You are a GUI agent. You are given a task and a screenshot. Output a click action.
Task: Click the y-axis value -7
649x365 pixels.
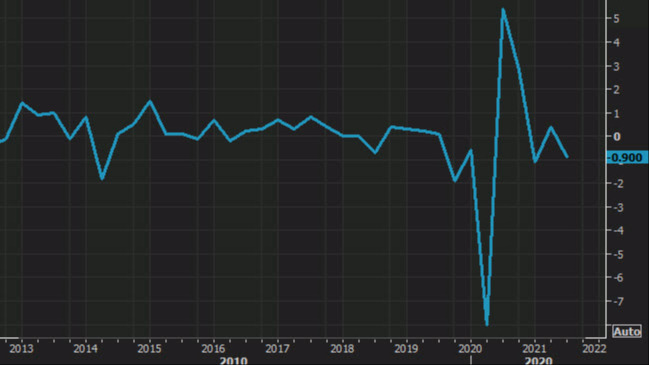pyautogui.click(x=618, y=301)
